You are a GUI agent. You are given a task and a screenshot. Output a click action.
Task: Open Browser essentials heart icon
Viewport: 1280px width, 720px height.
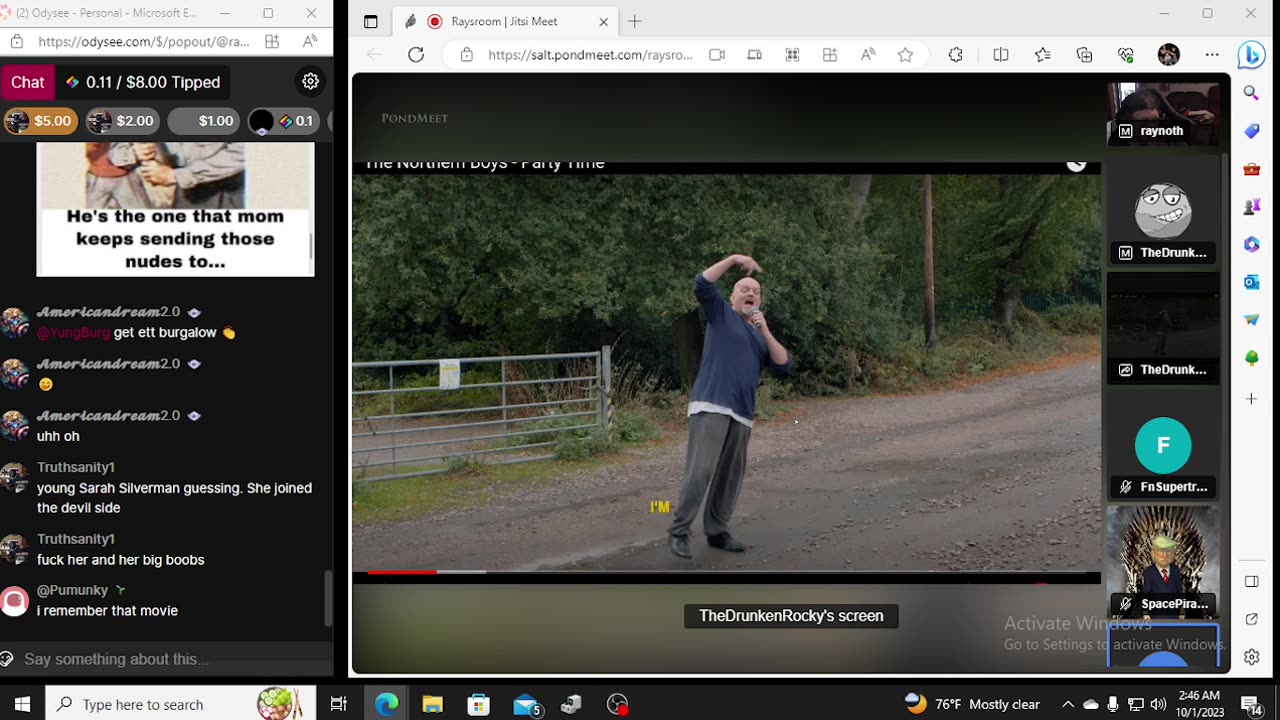point(1126,55)
